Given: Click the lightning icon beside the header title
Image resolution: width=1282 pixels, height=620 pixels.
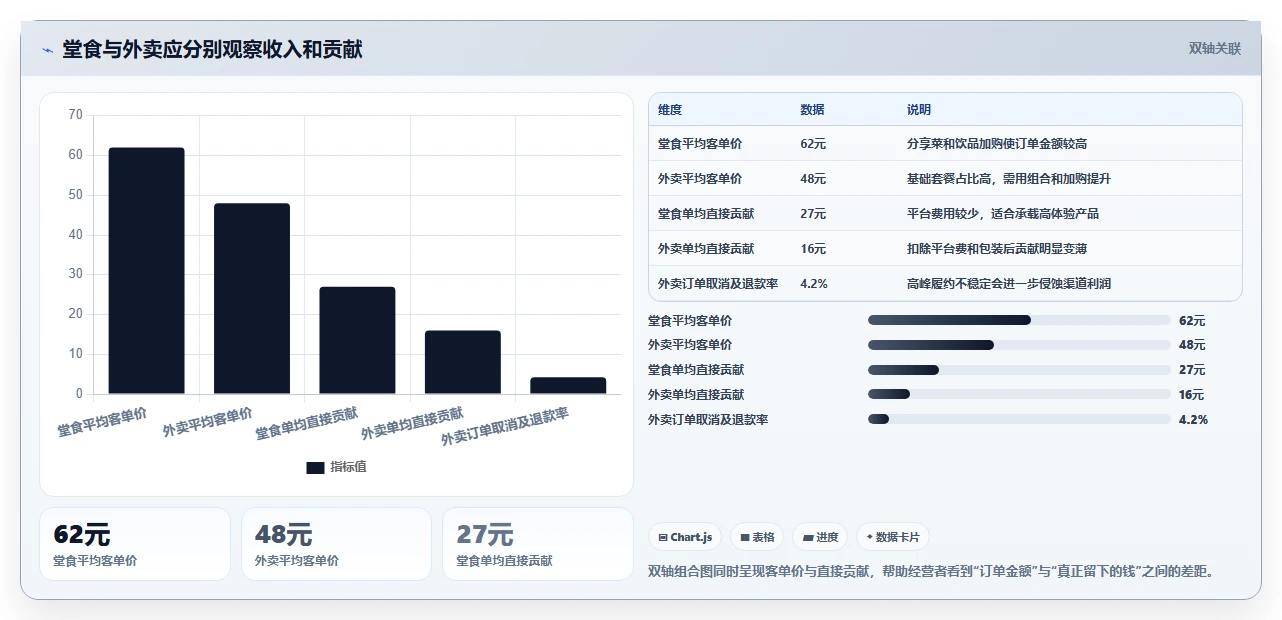Looking at the screenshot, I should (x=47, y=50).
